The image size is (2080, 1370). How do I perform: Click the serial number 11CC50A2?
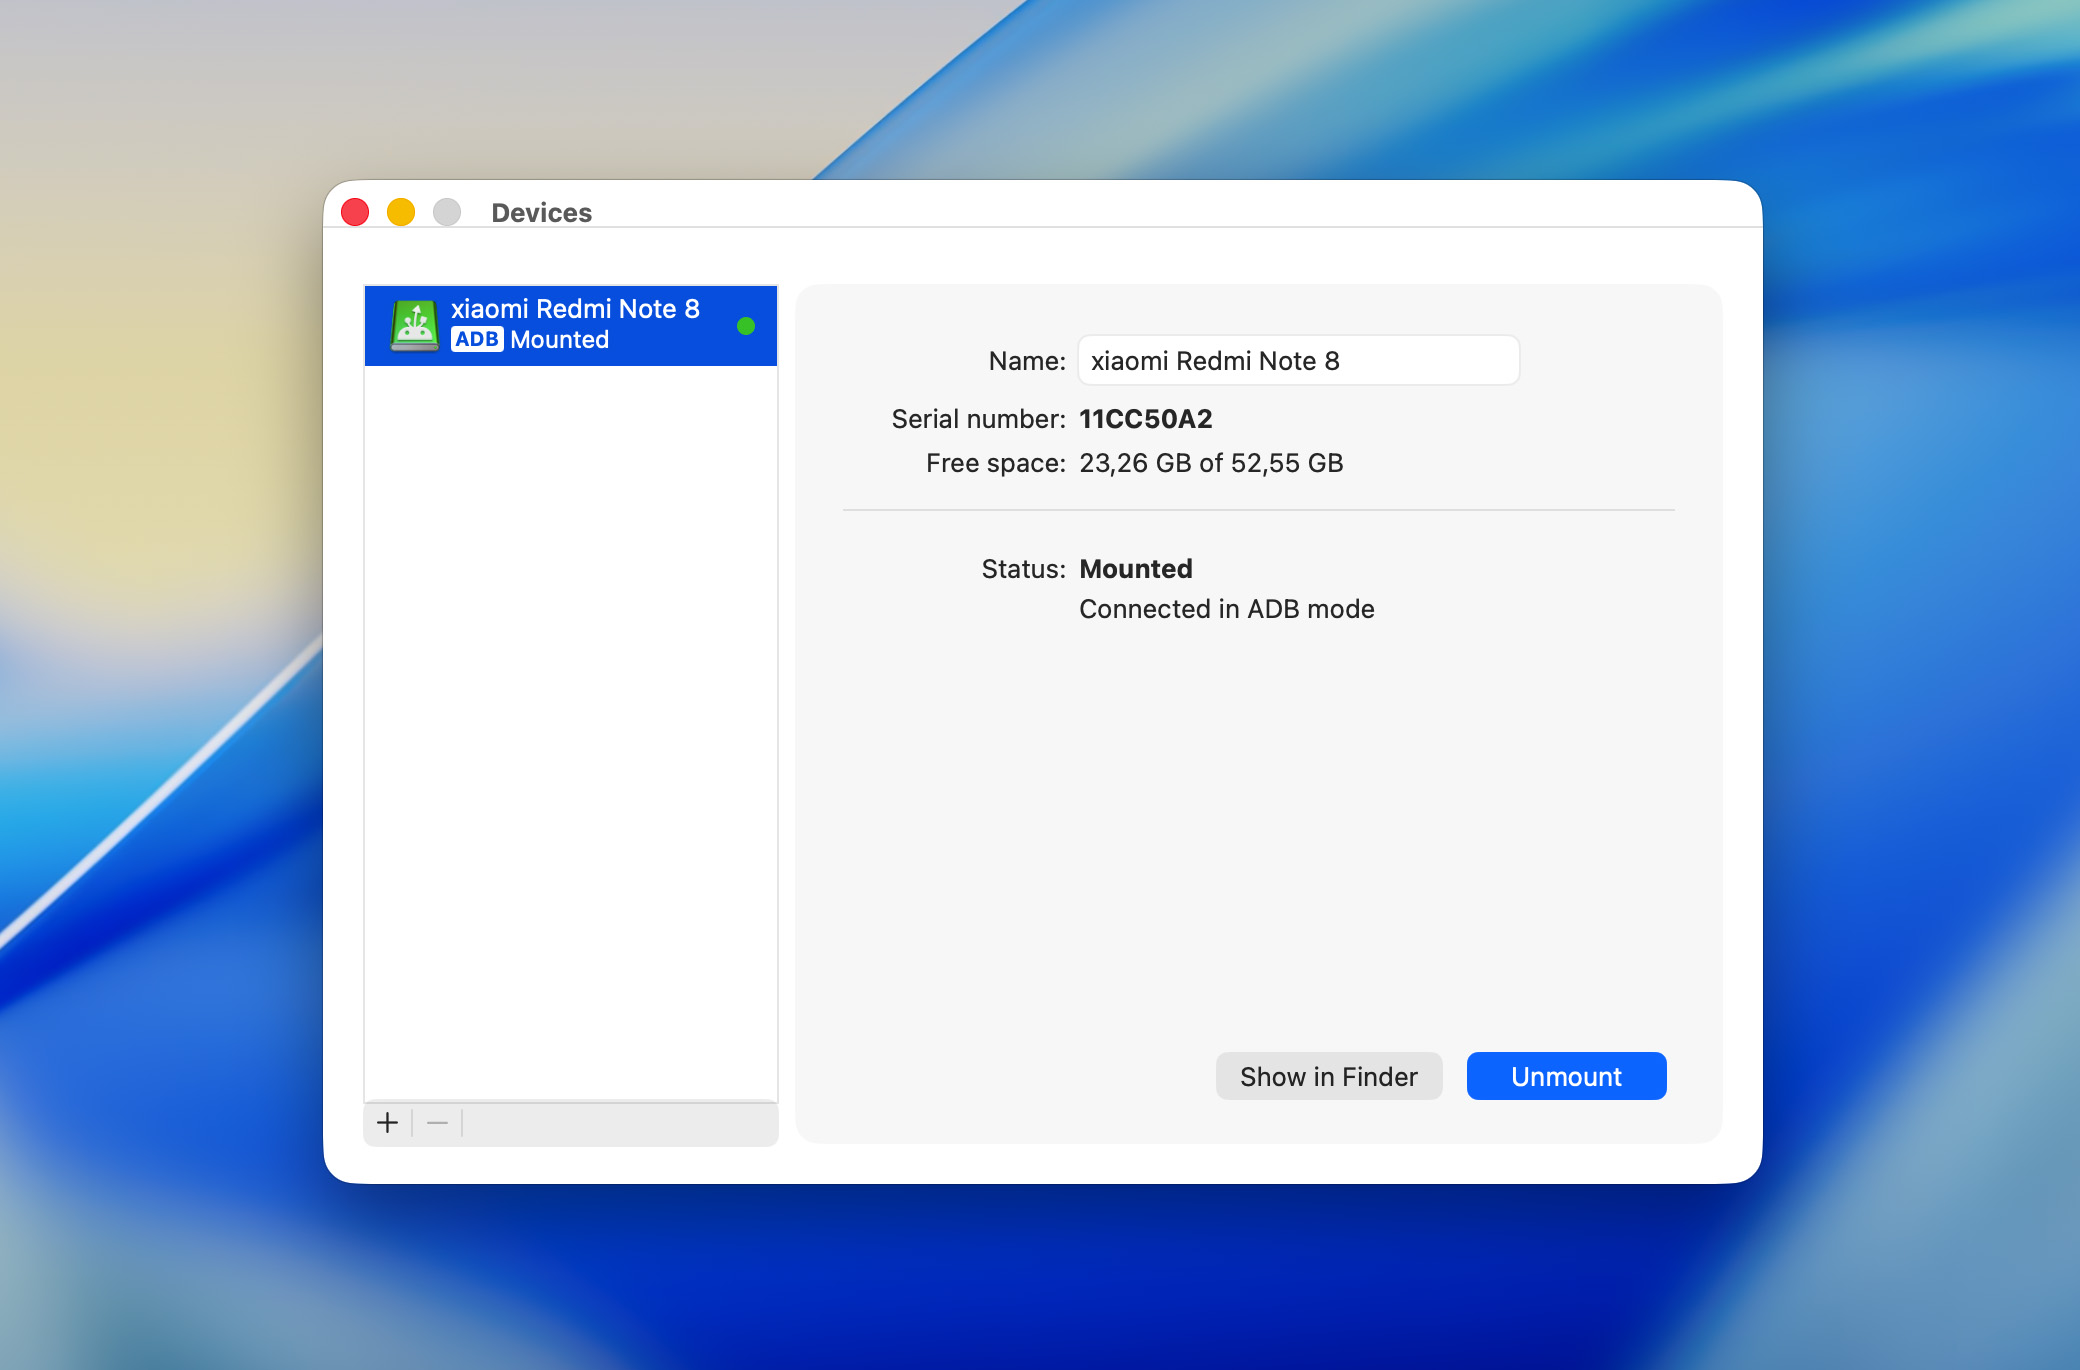point(1146,419)
